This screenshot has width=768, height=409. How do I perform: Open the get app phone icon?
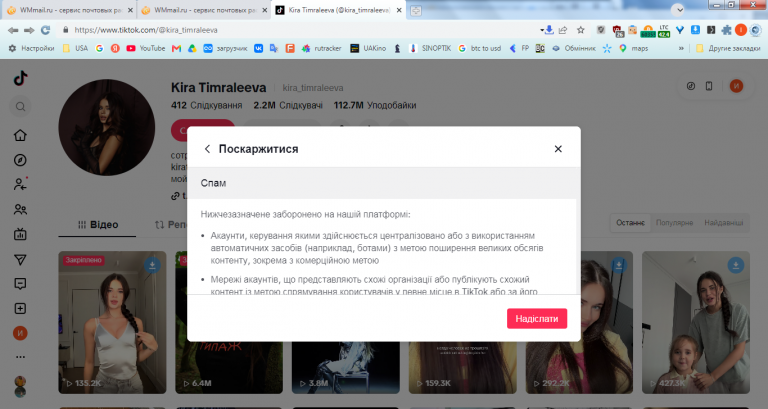coord(709,86)
